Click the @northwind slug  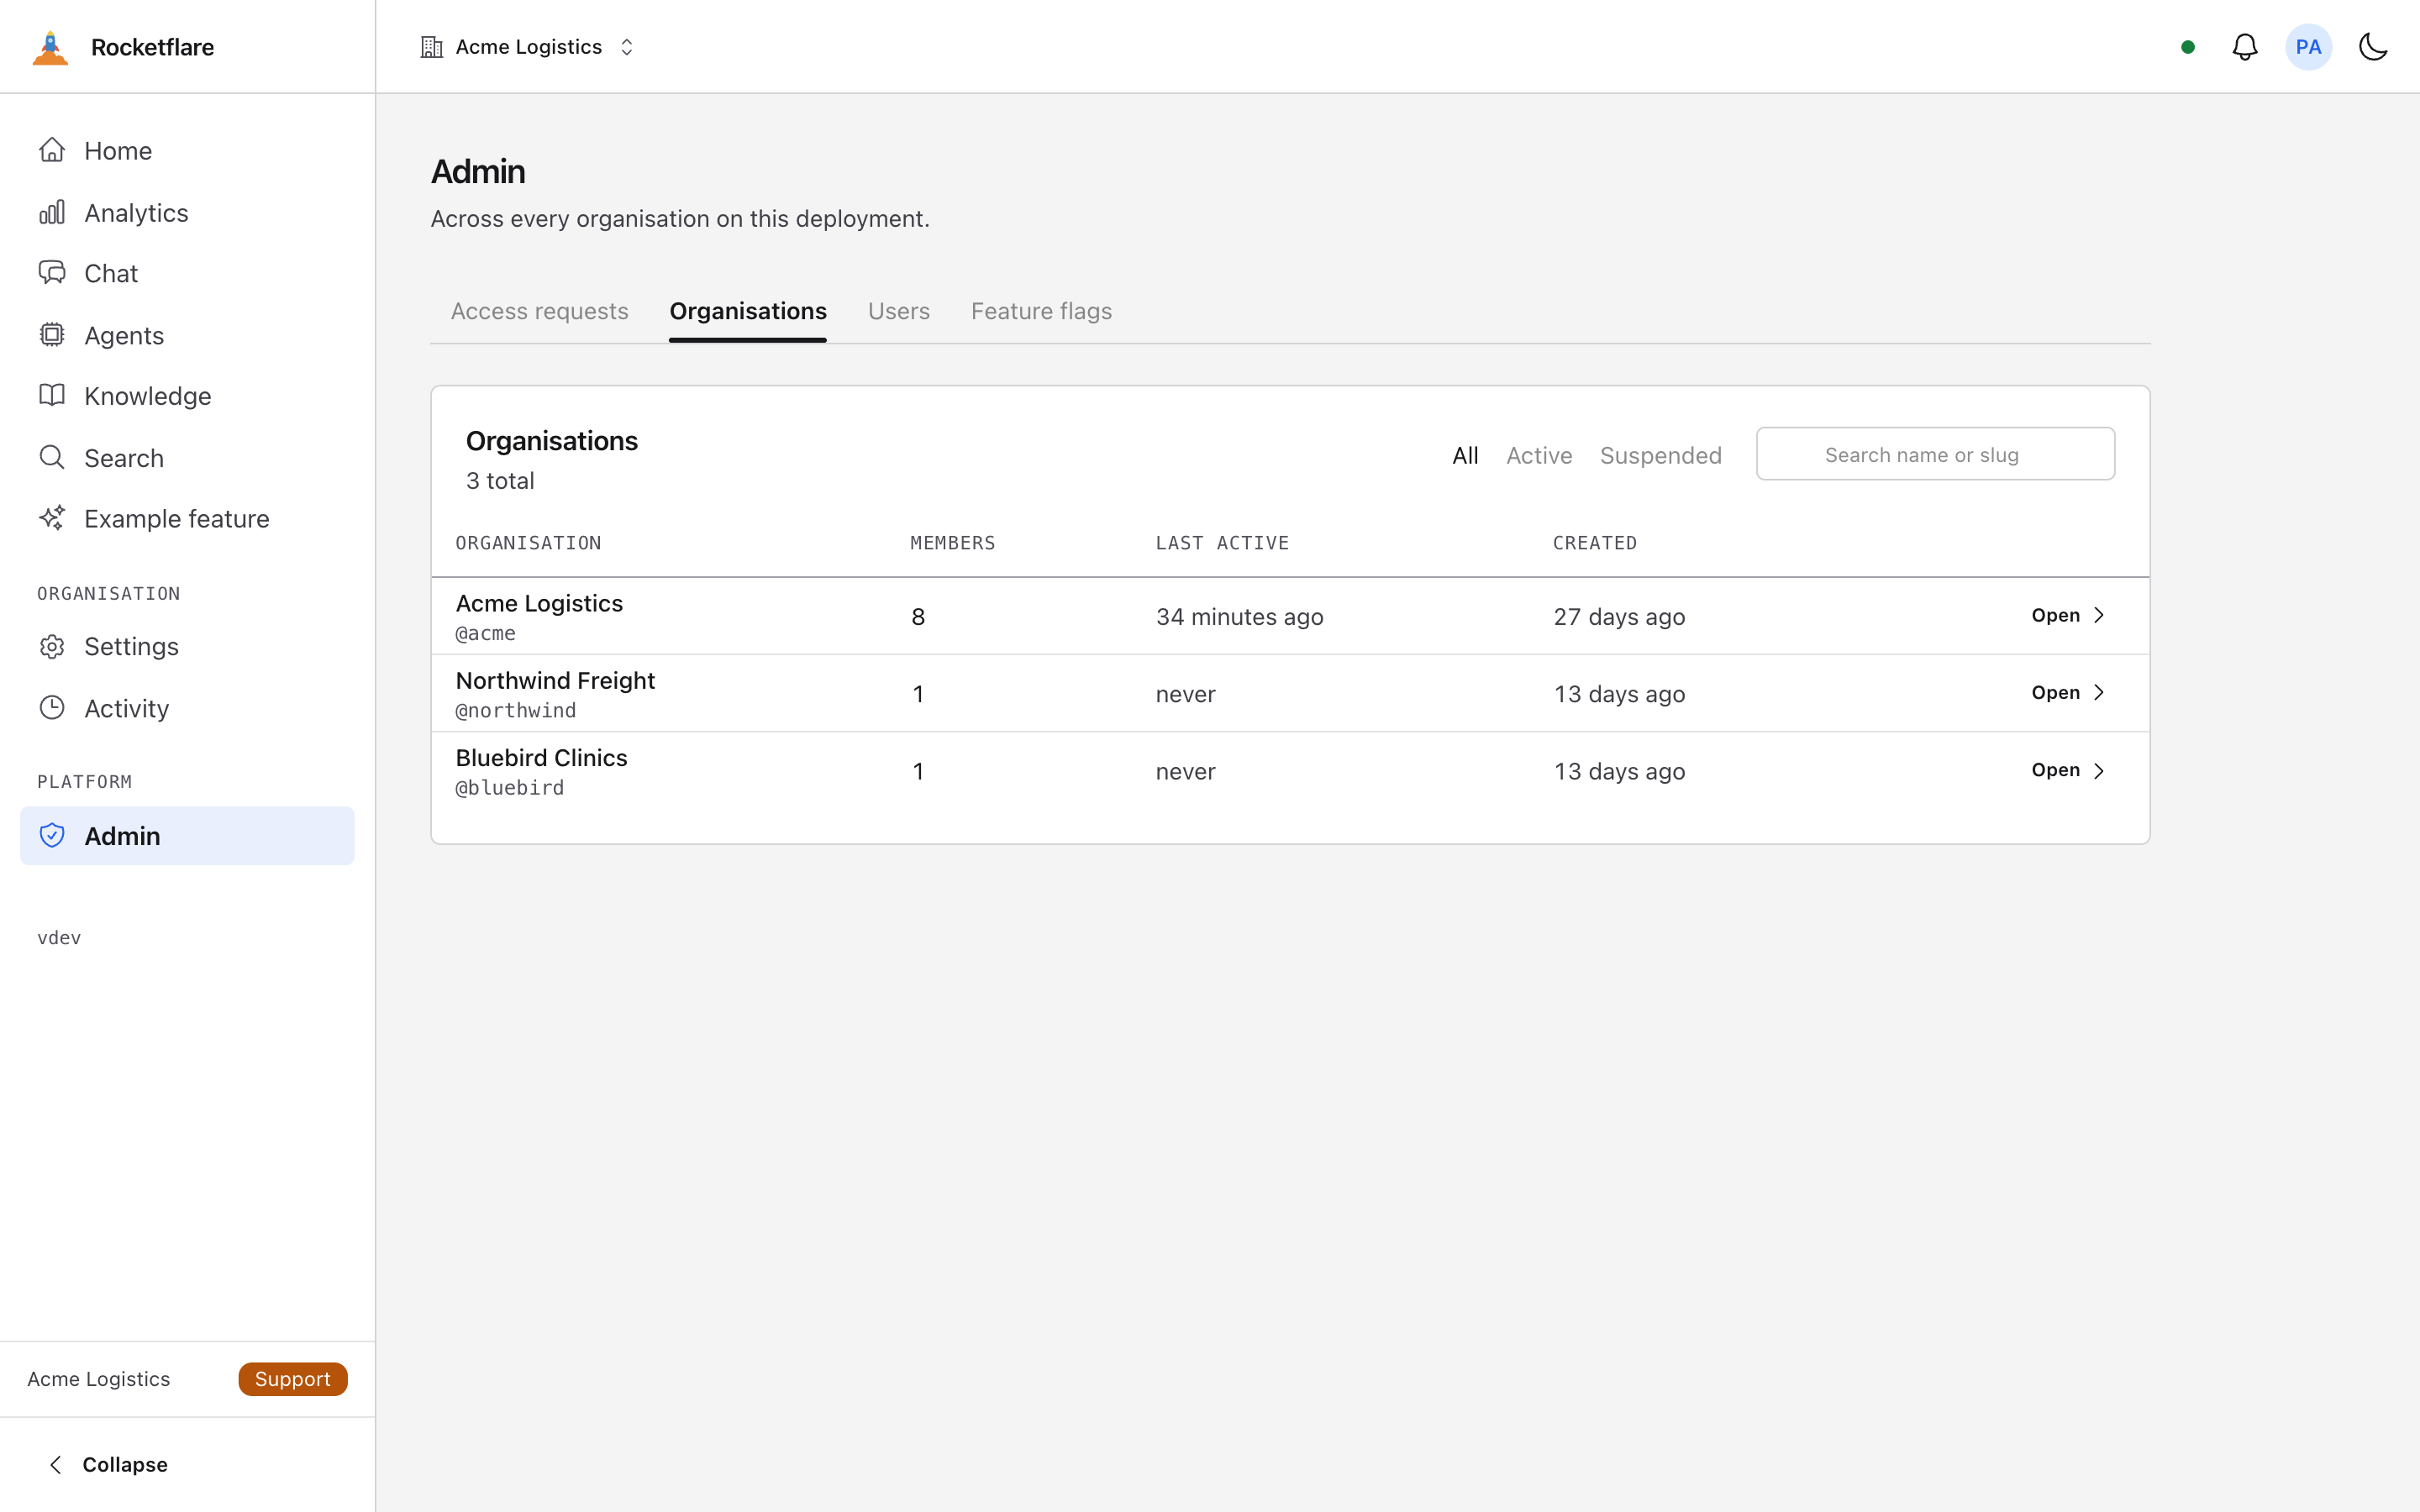click(515, 711)
